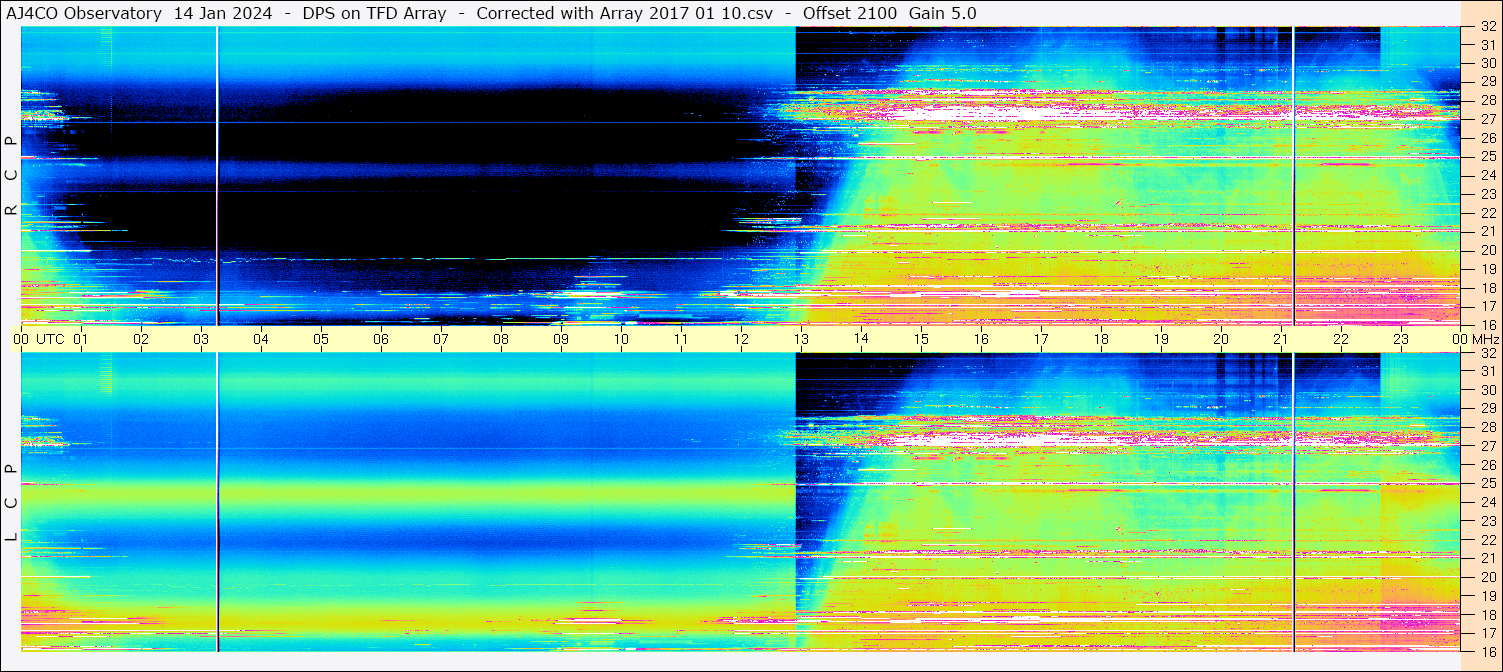Click the 25 MHz label of LCP panel
Screen dimensions: 1503x672
tap(1488, 483)
